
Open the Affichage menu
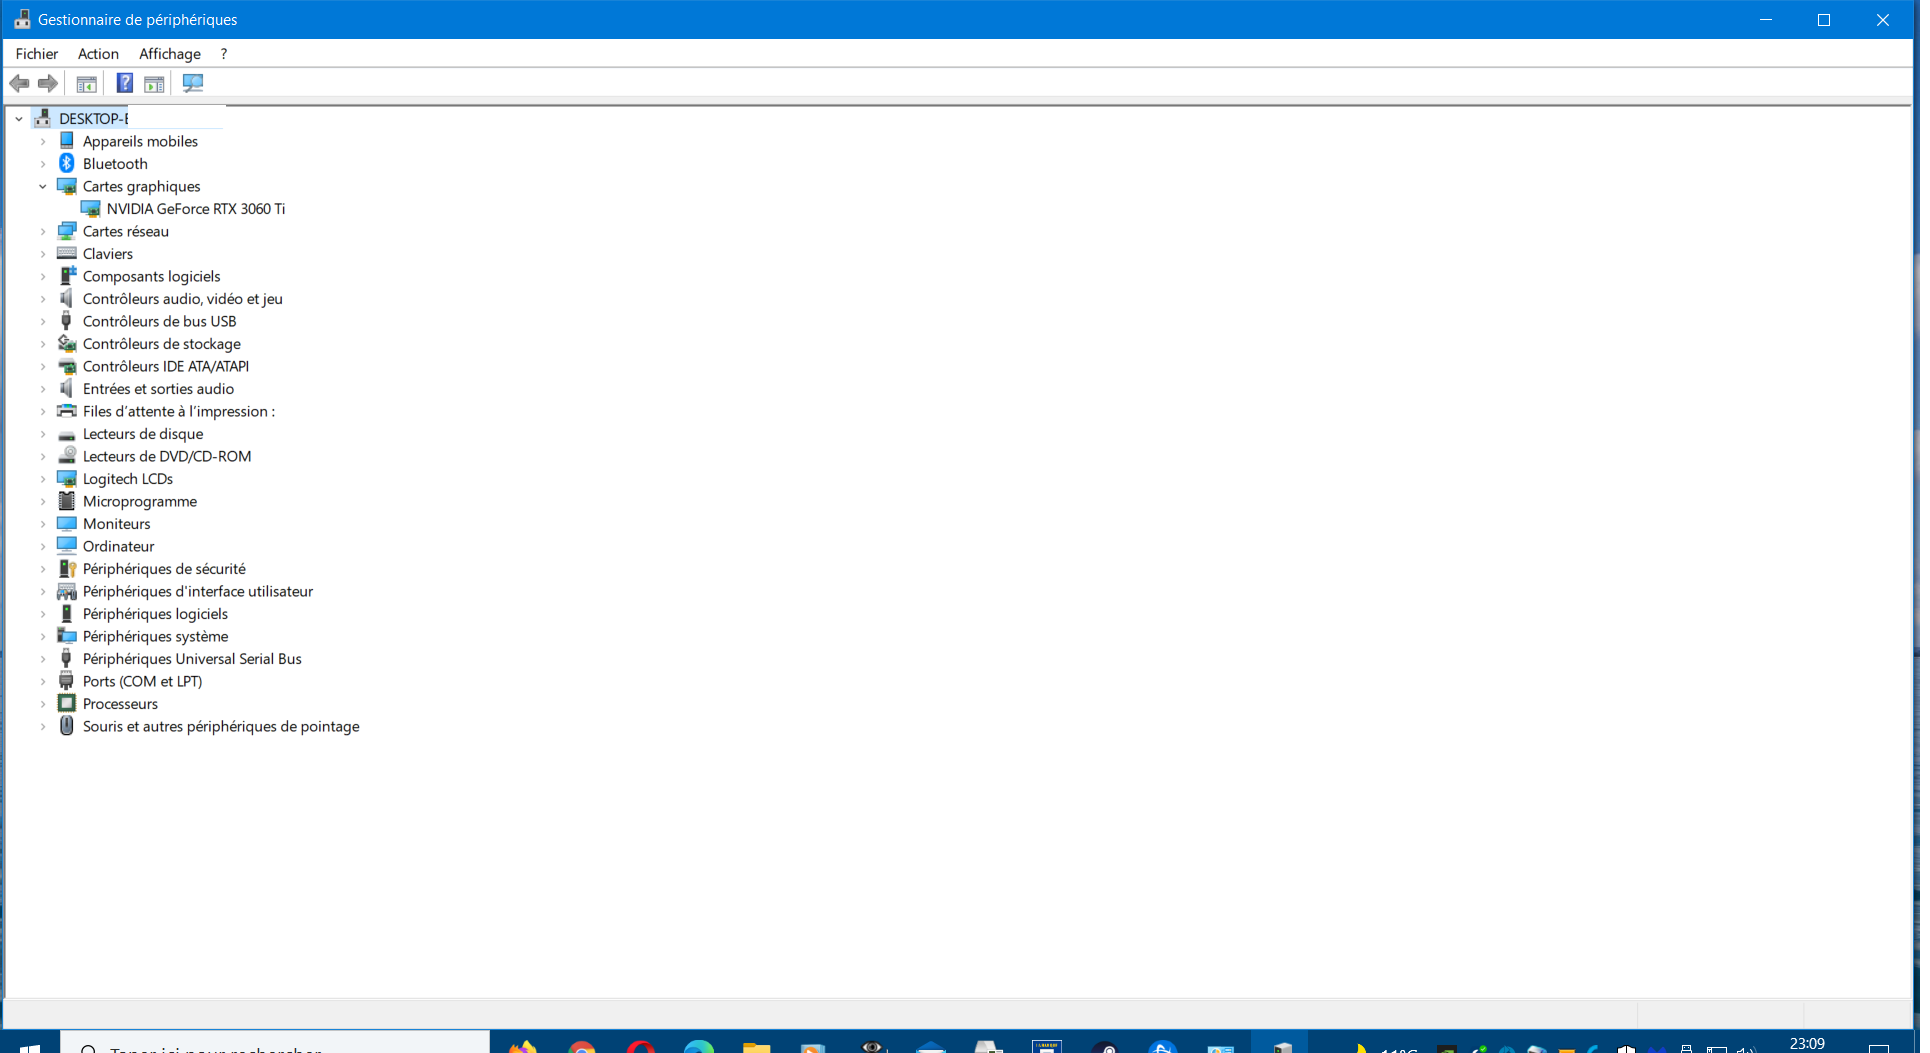point(170,54)
